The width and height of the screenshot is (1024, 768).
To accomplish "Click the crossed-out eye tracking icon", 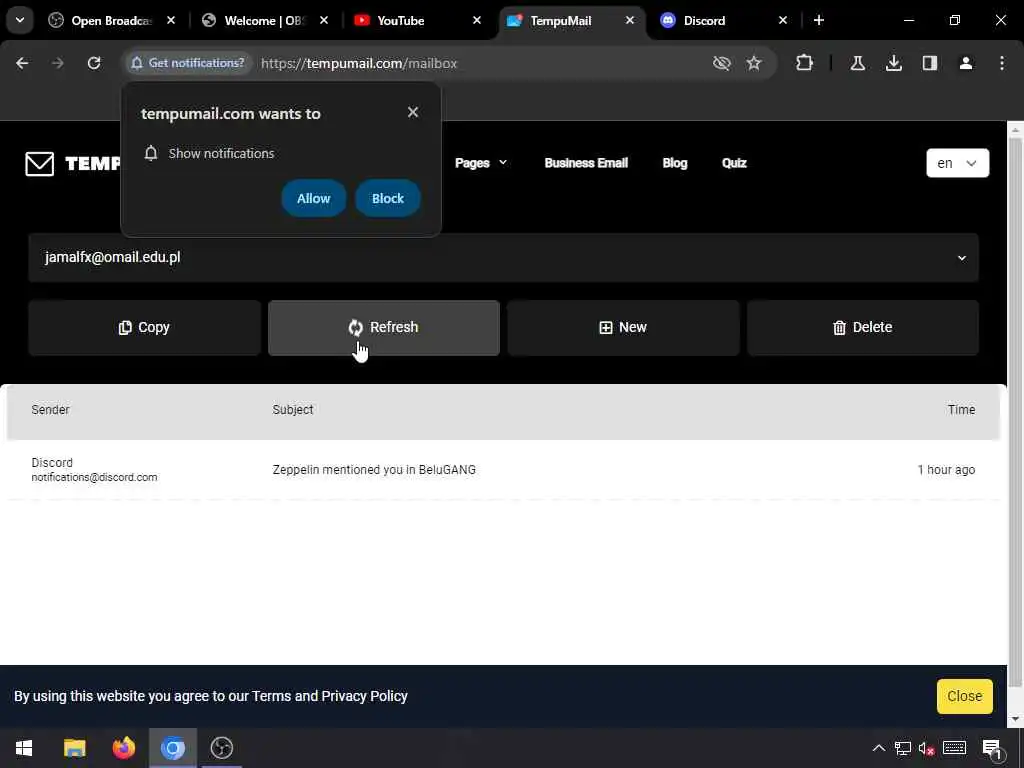I will point(722,63).
